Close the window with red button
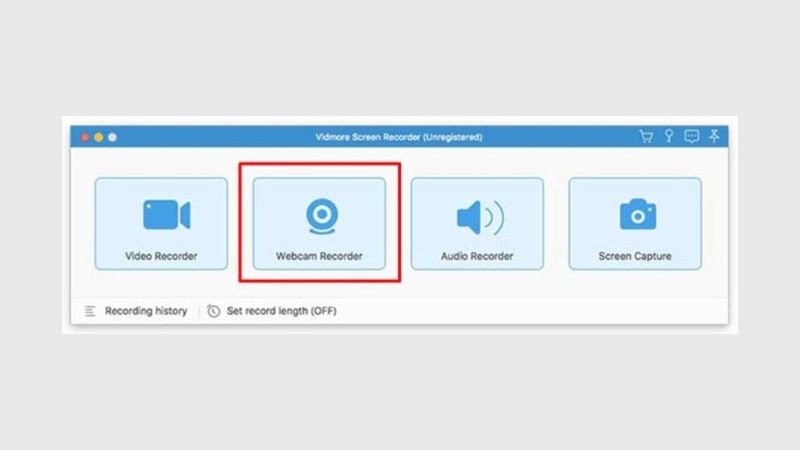The image size is (800, 450). [x=85, y=137]
